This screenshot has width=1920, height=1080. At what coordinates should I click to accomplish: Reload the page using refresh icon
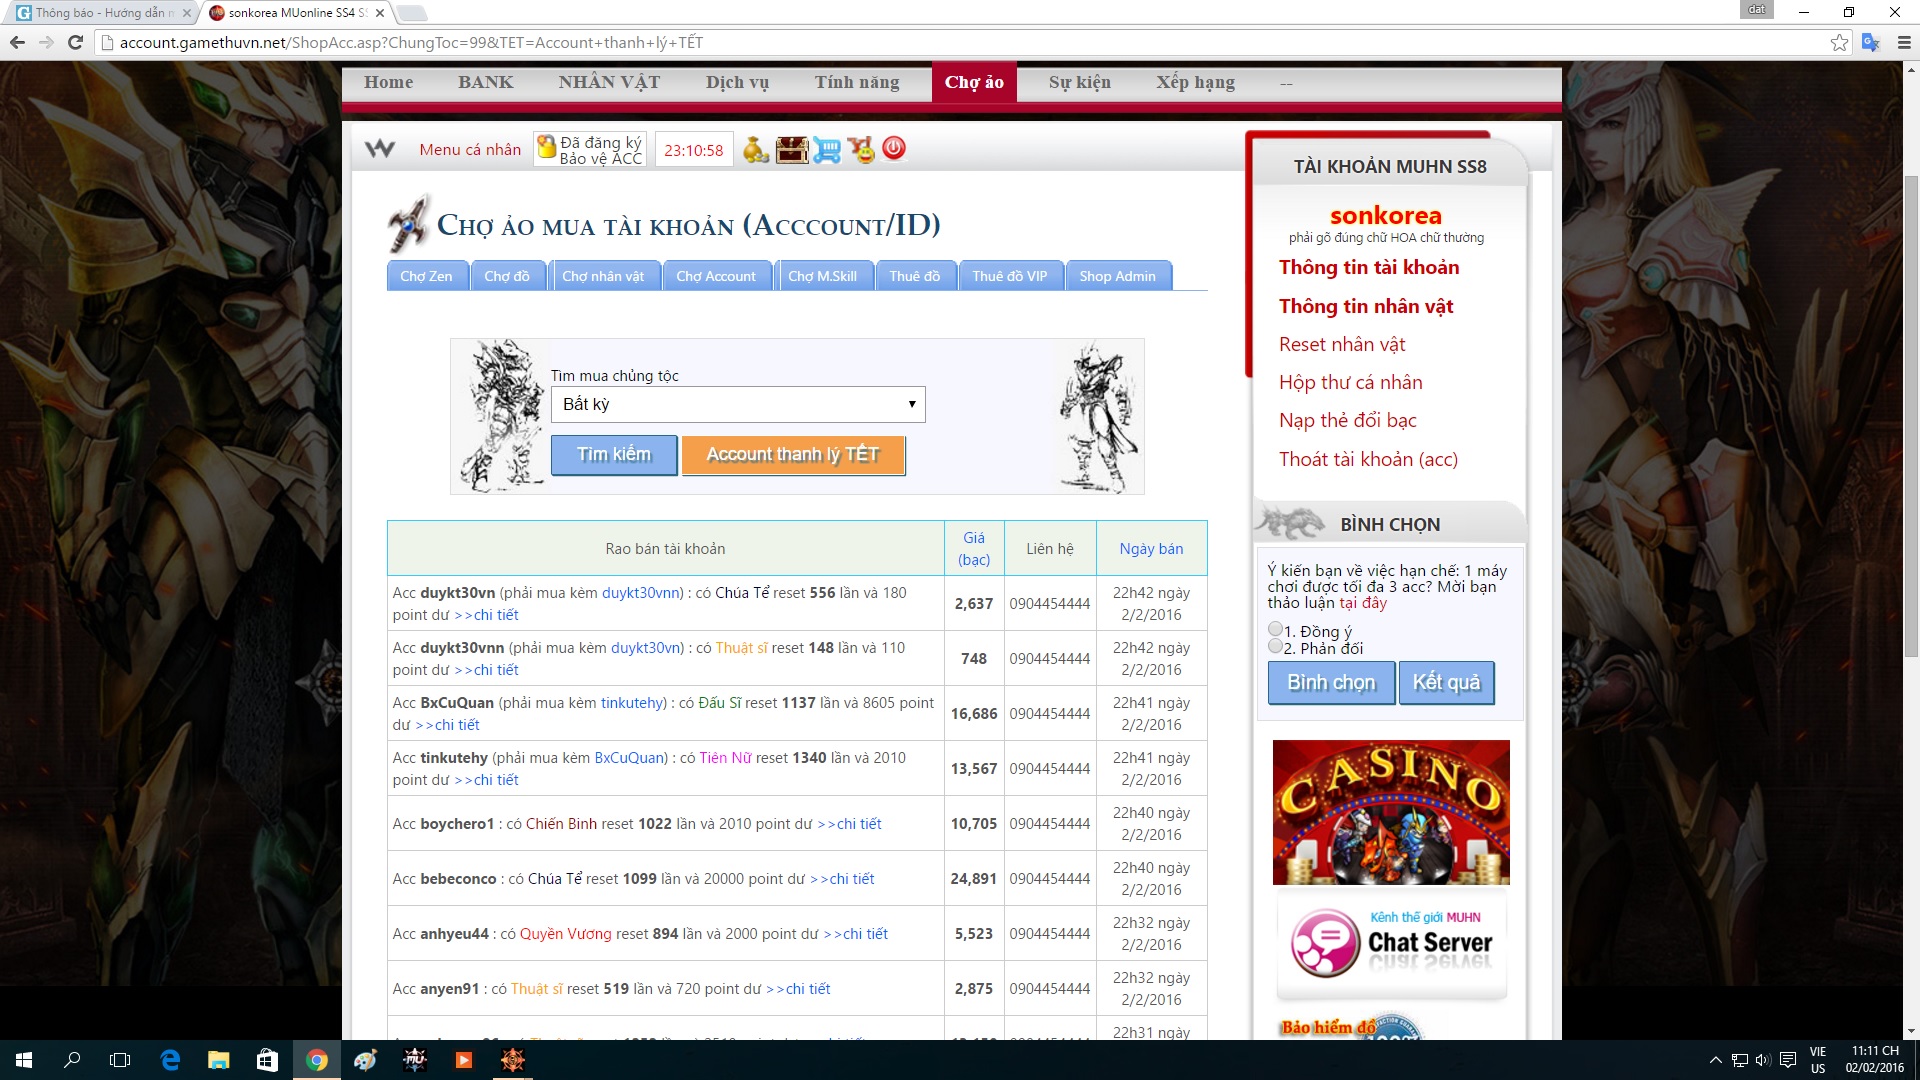coord(75,42)
